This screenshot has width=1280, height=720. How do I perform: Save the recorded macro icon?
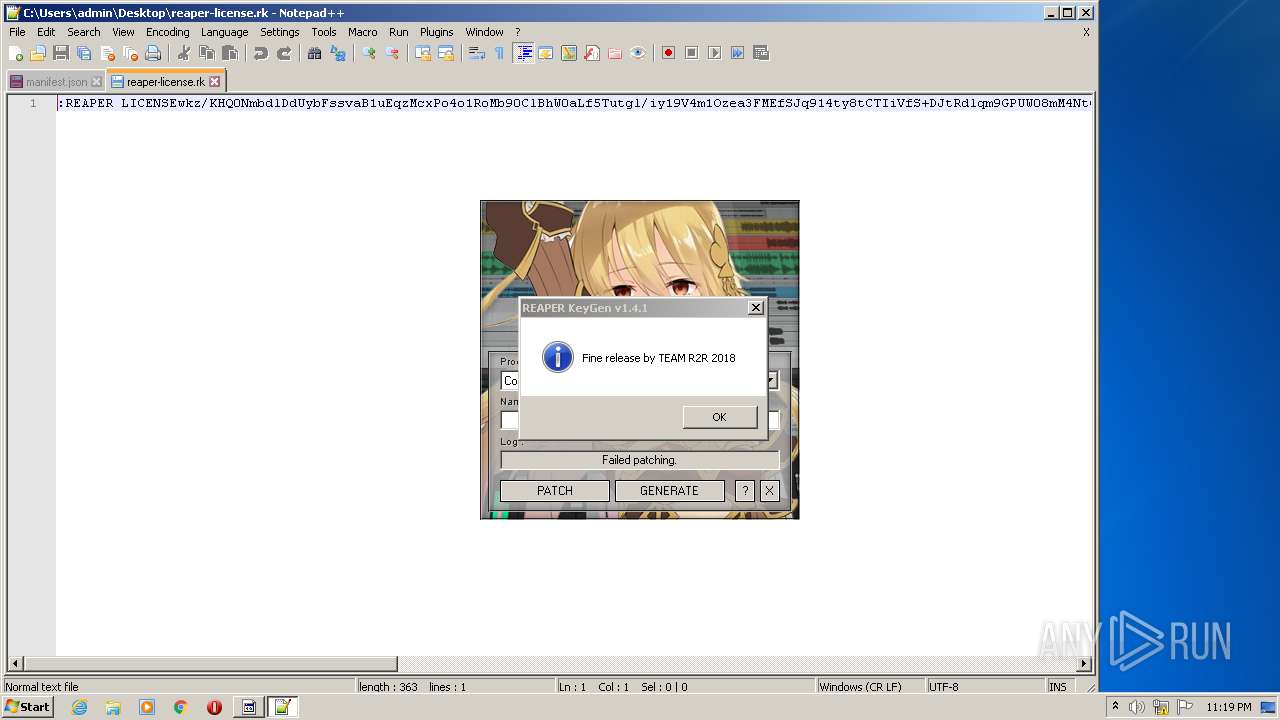(760, 53)
